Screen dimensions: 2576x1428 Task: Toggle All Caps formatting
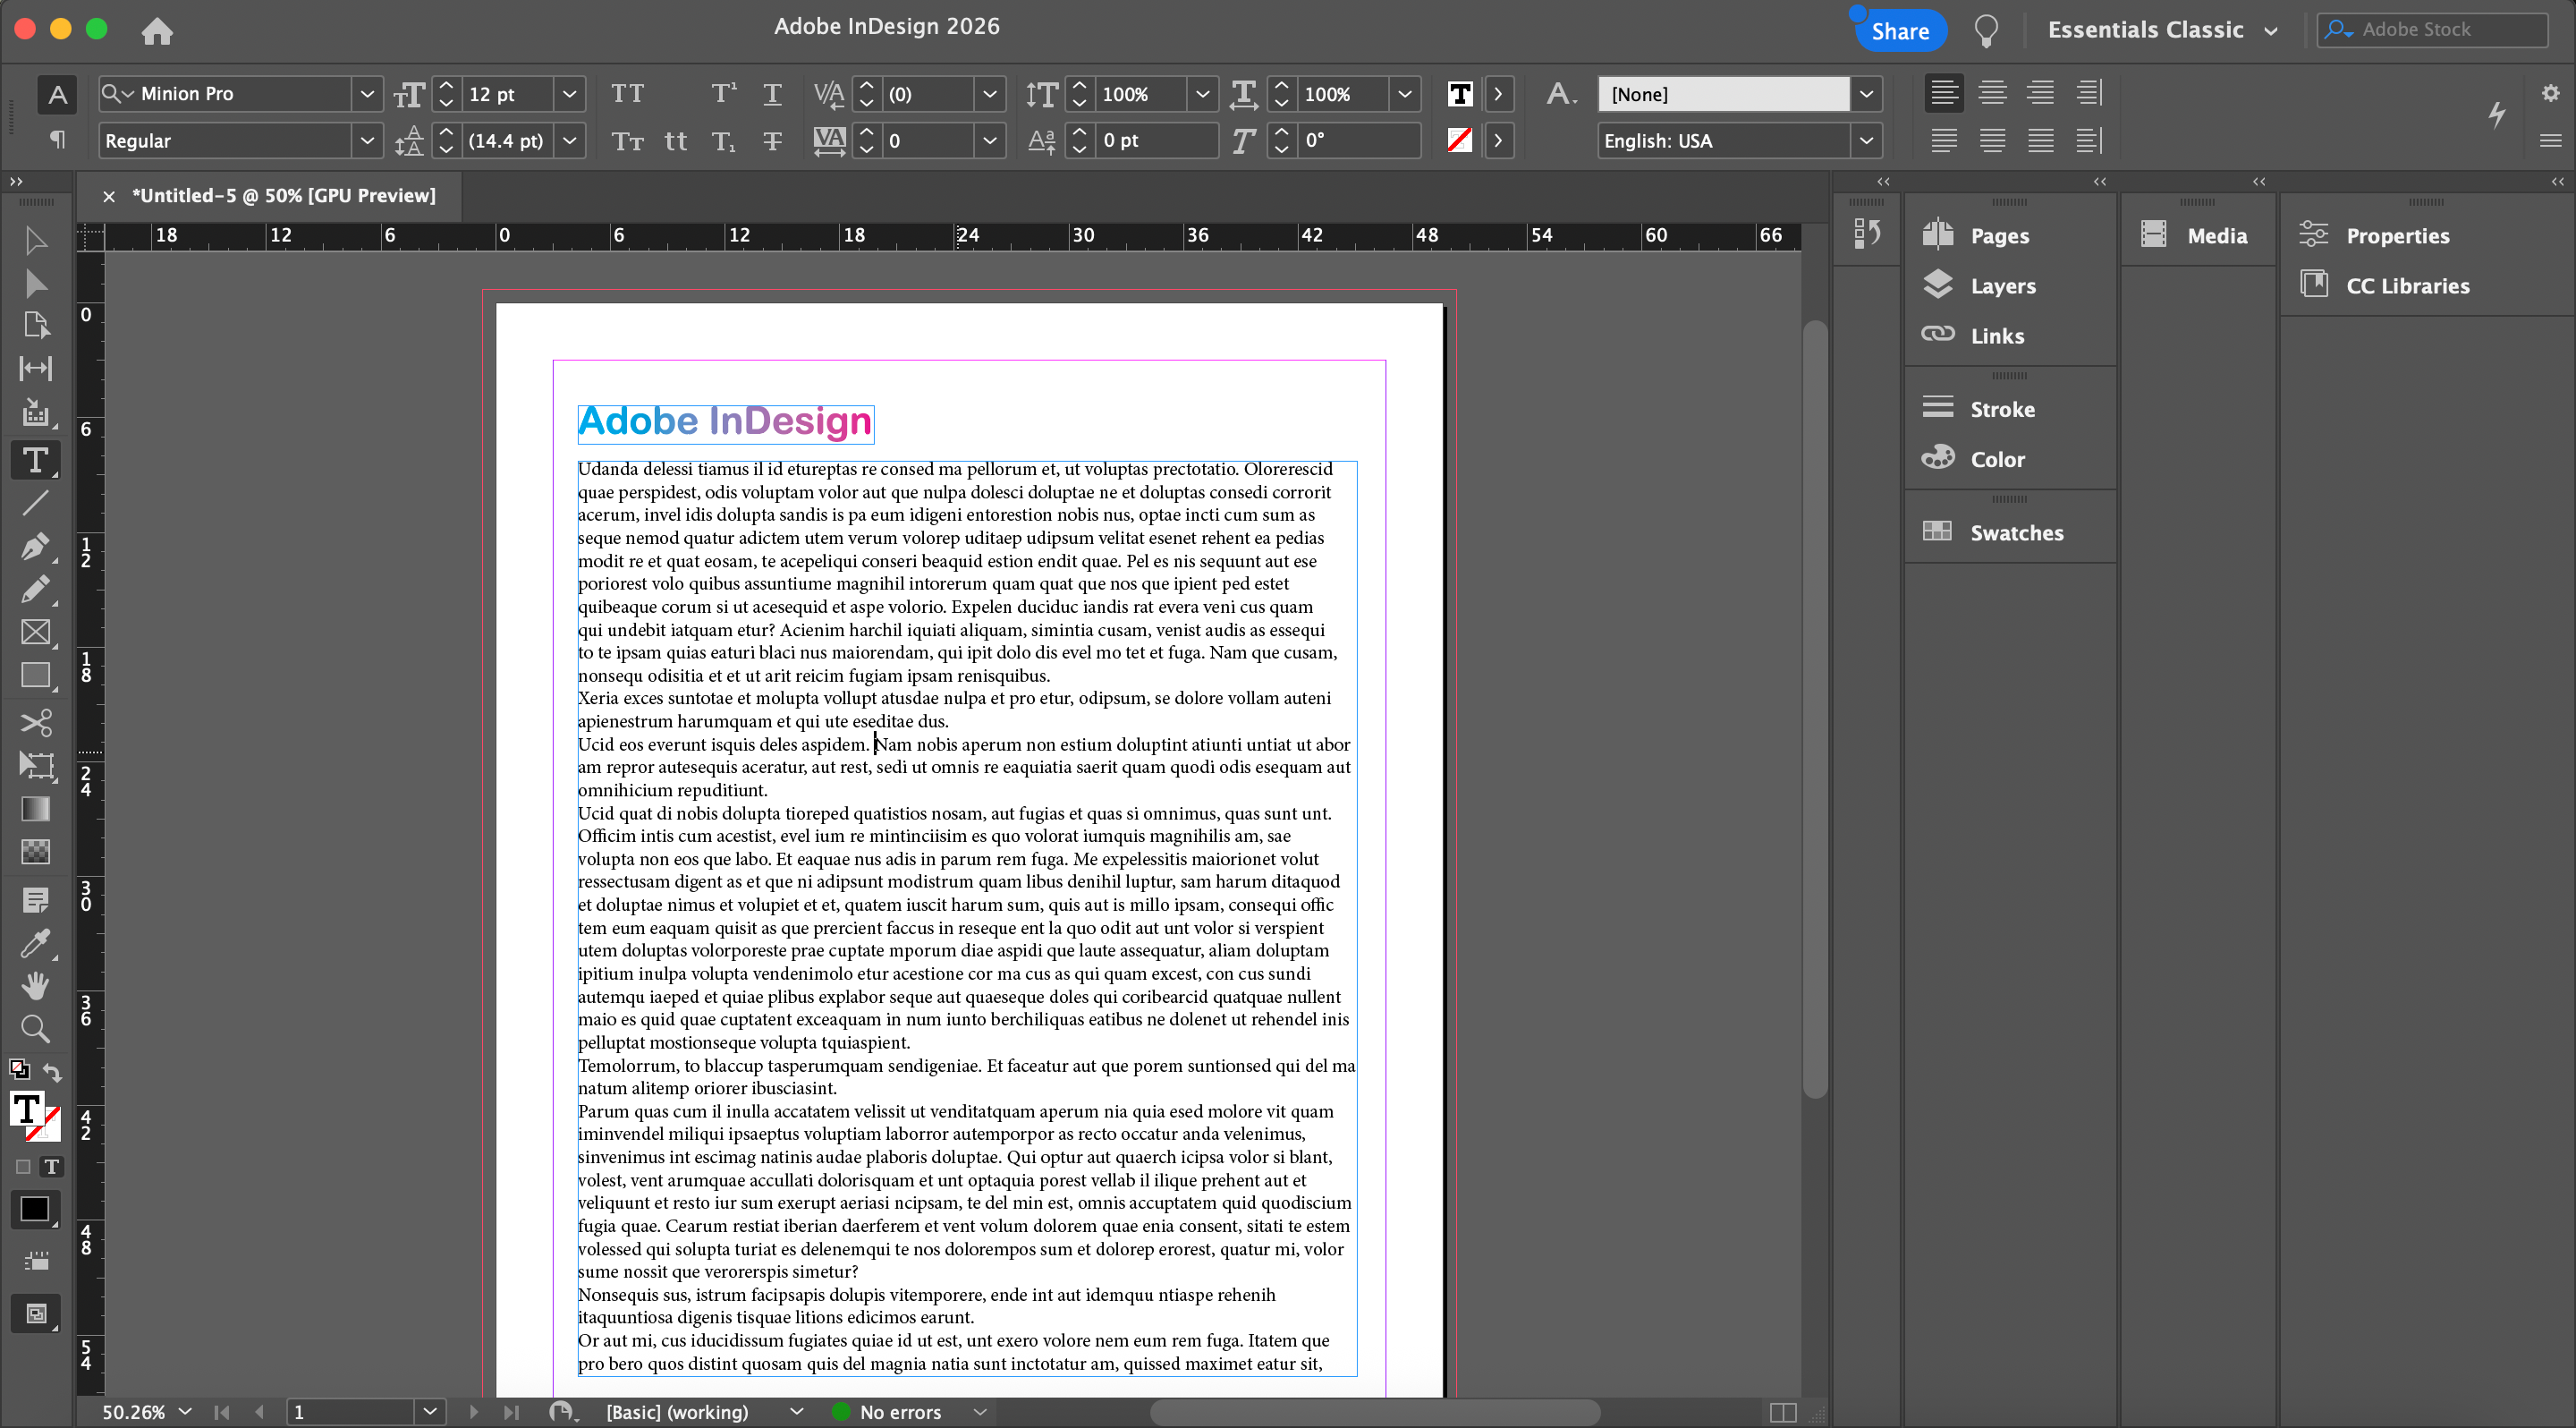pos(627,94)
